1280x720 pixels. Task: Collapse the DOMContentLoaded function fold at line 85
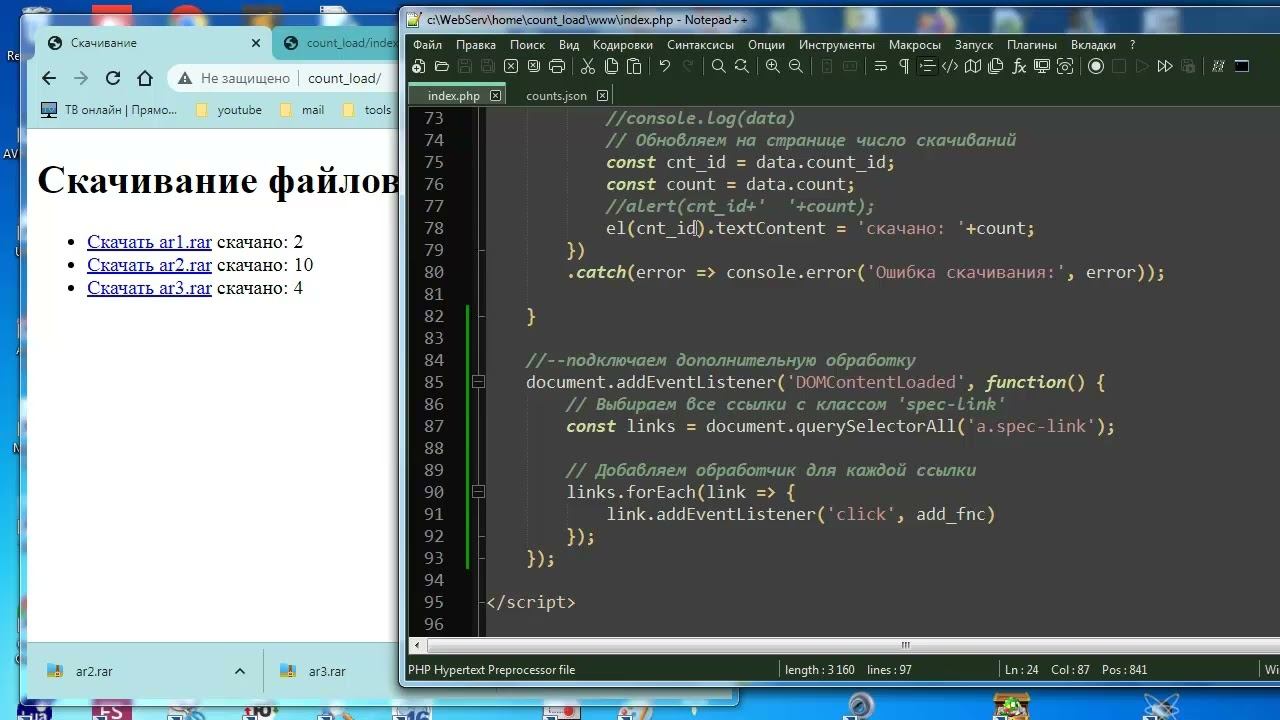click(478, 382)
